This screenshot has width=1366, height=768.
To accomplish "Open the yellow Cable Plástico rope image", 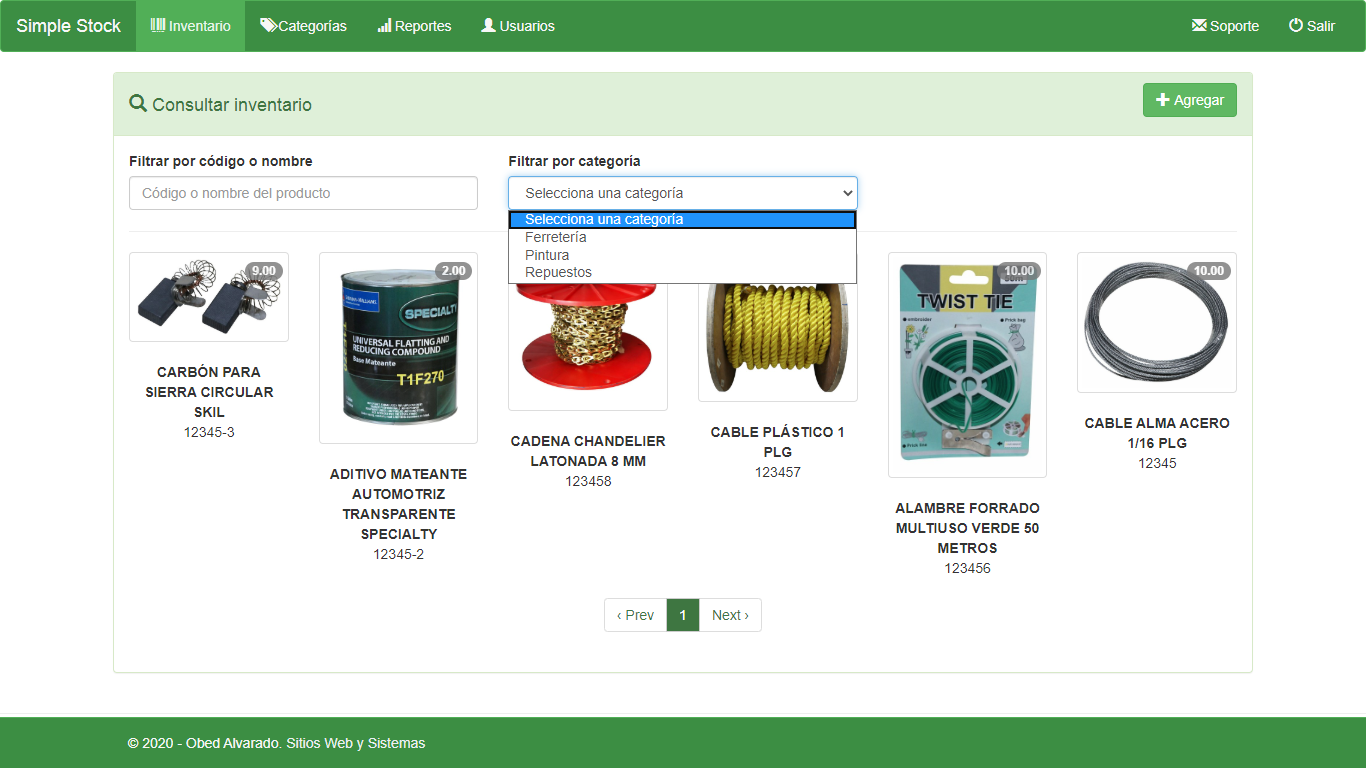I will tap(778, 341).
